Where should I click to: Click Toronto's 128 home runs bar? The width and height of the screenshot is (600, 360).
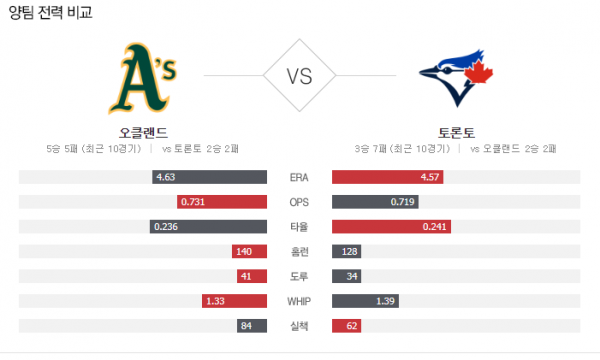click(x=347, y=251)
